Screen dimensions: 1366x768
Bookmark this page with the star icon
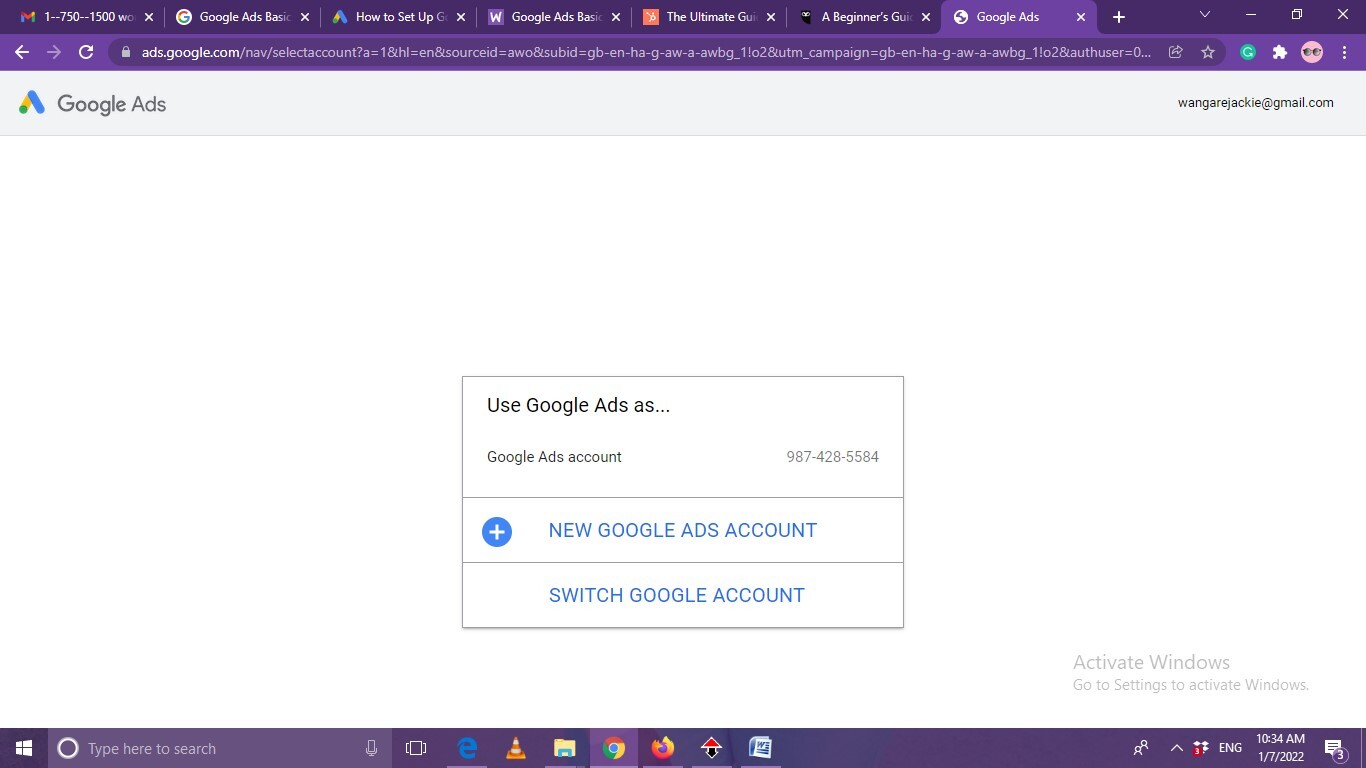click(1208, 52)
